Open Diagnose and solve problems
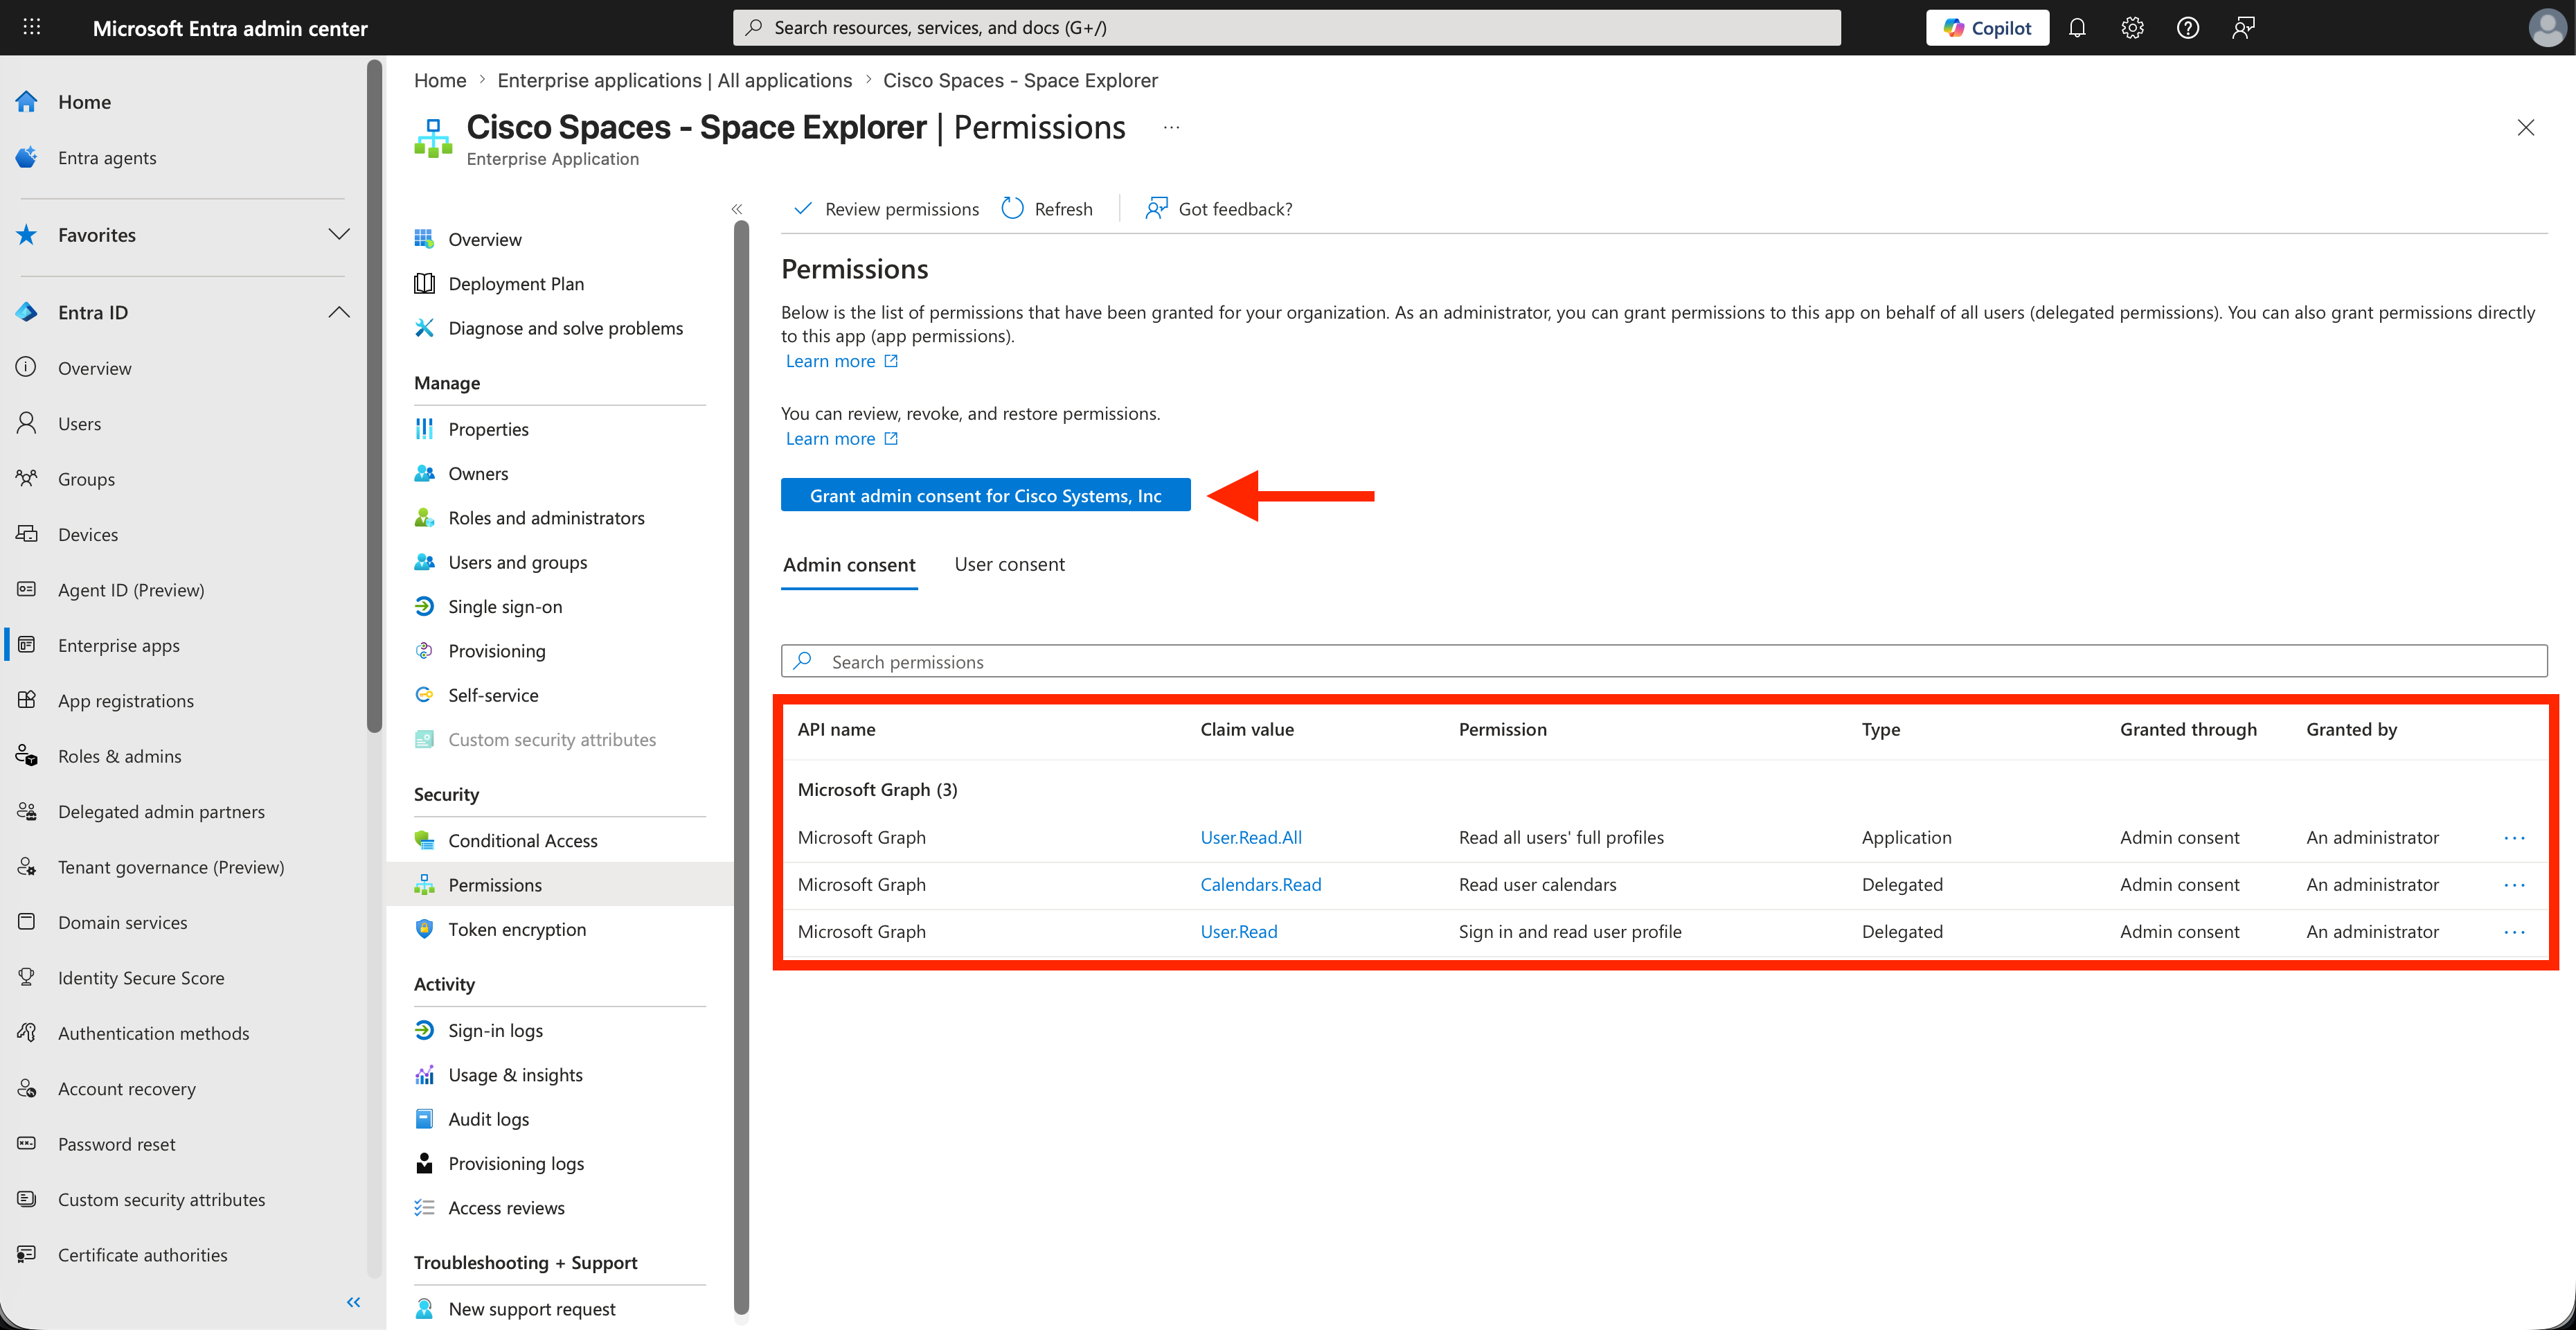Viewport: 2576px width, 1330px height. [566, 328]
